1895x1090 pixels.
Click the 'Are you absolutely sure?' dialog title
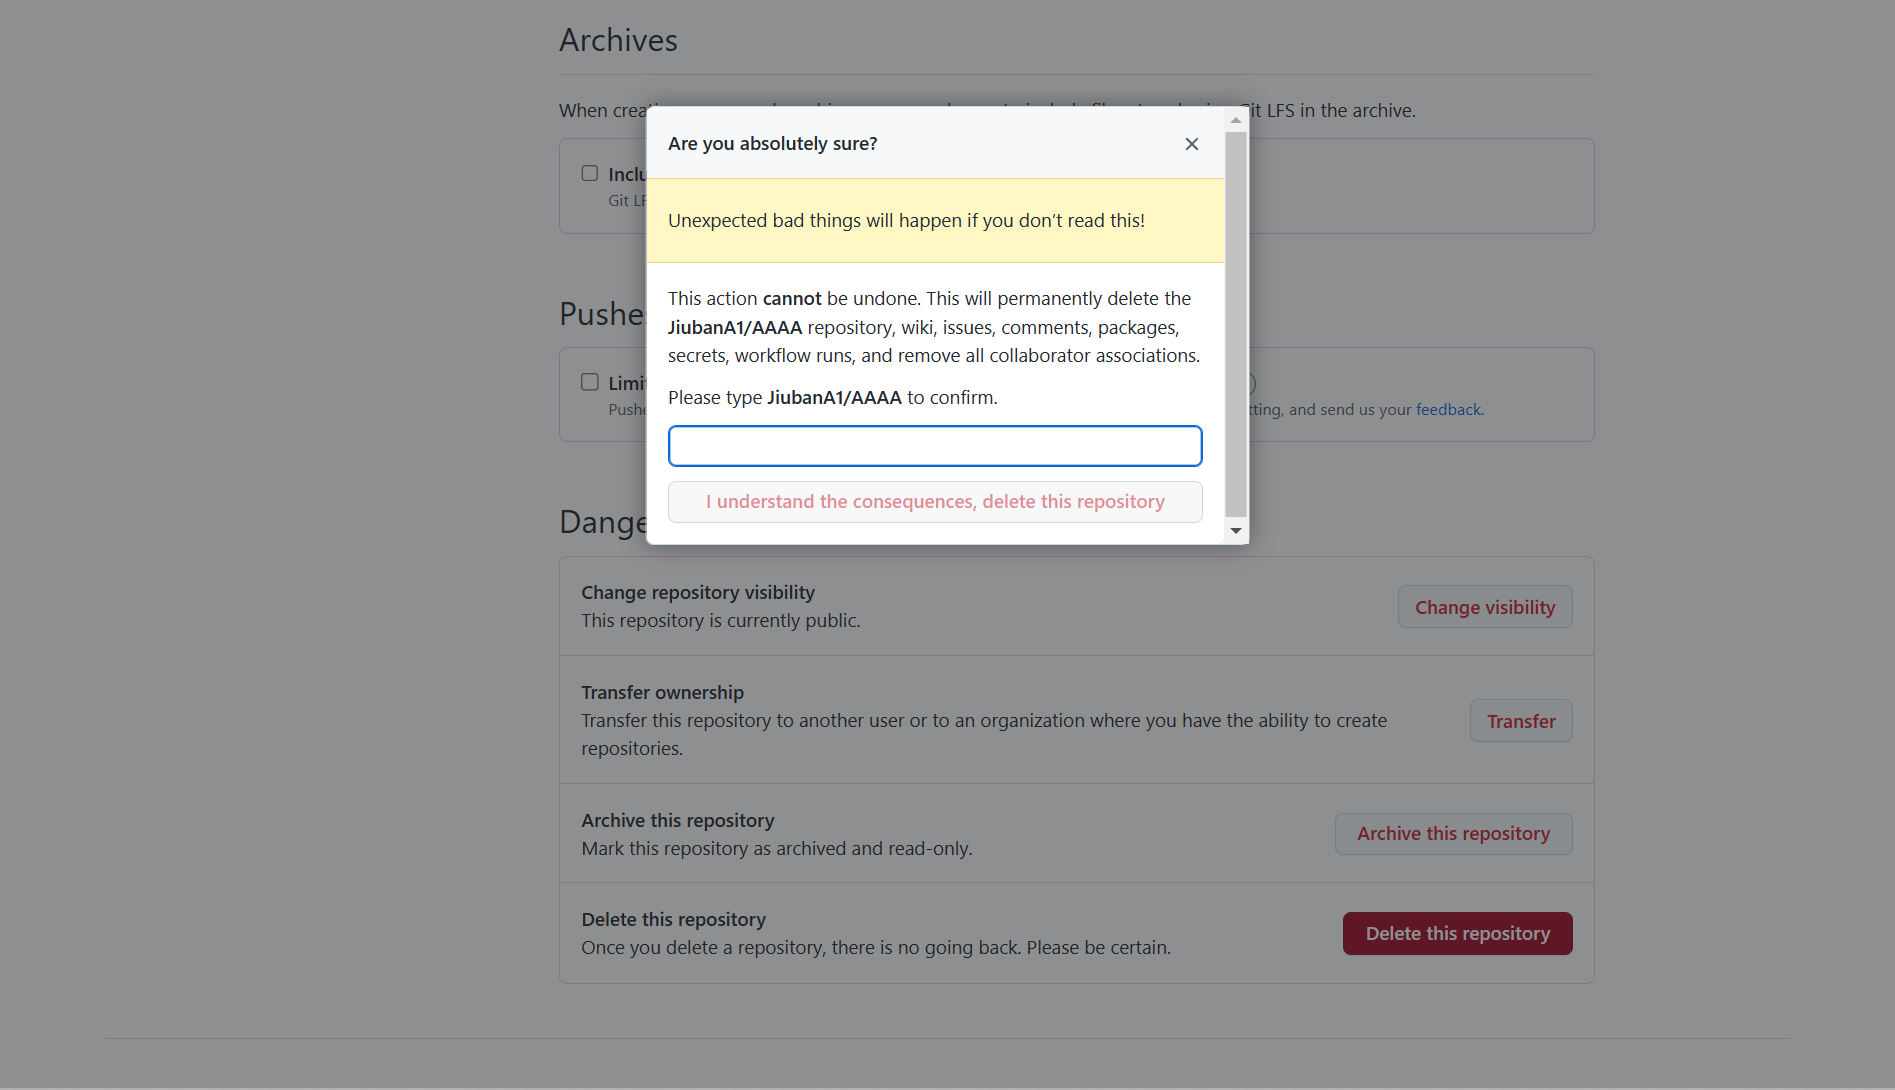773,144
